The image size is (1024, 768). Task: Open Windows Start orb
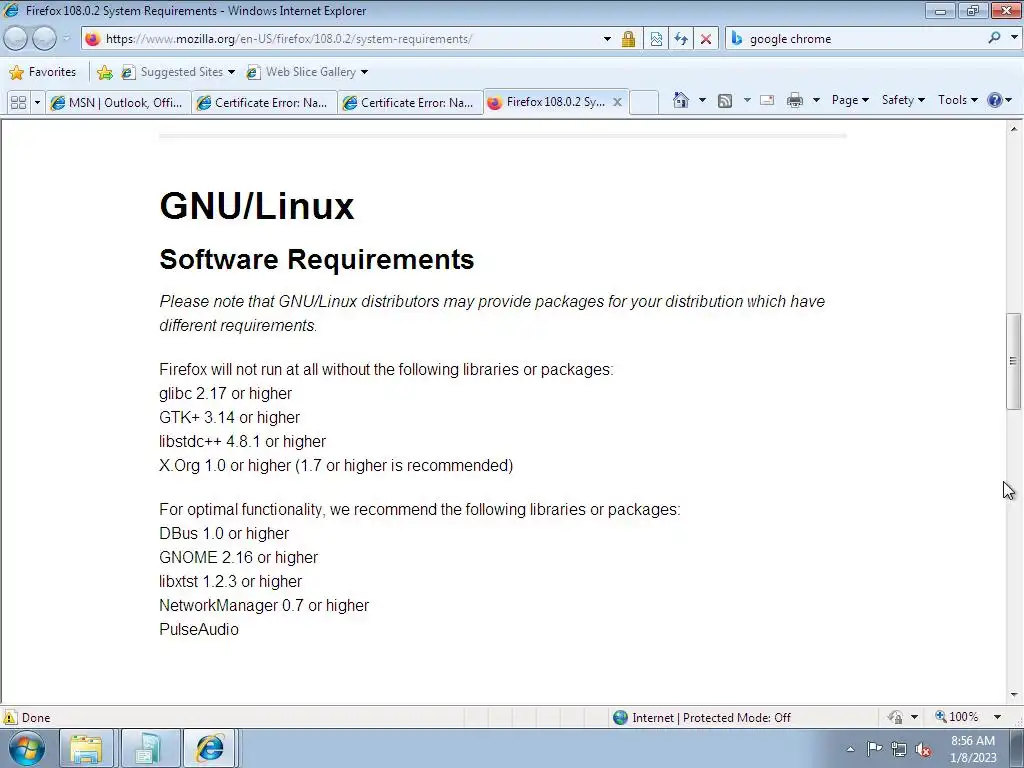coord(26,748)
